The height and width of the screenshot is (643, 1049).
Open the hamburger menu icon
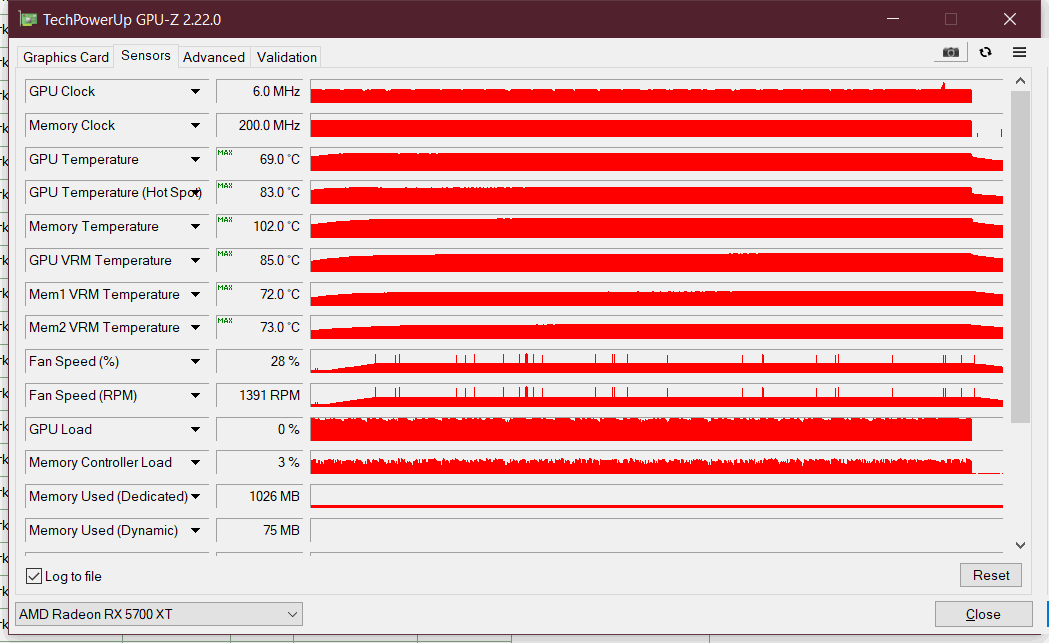(x=1020, y=52)
